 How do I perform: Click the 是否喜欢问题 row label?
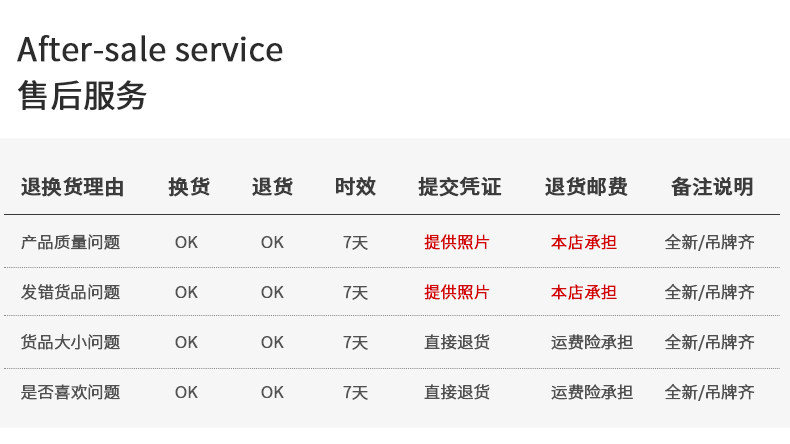(x=70, y=392)
